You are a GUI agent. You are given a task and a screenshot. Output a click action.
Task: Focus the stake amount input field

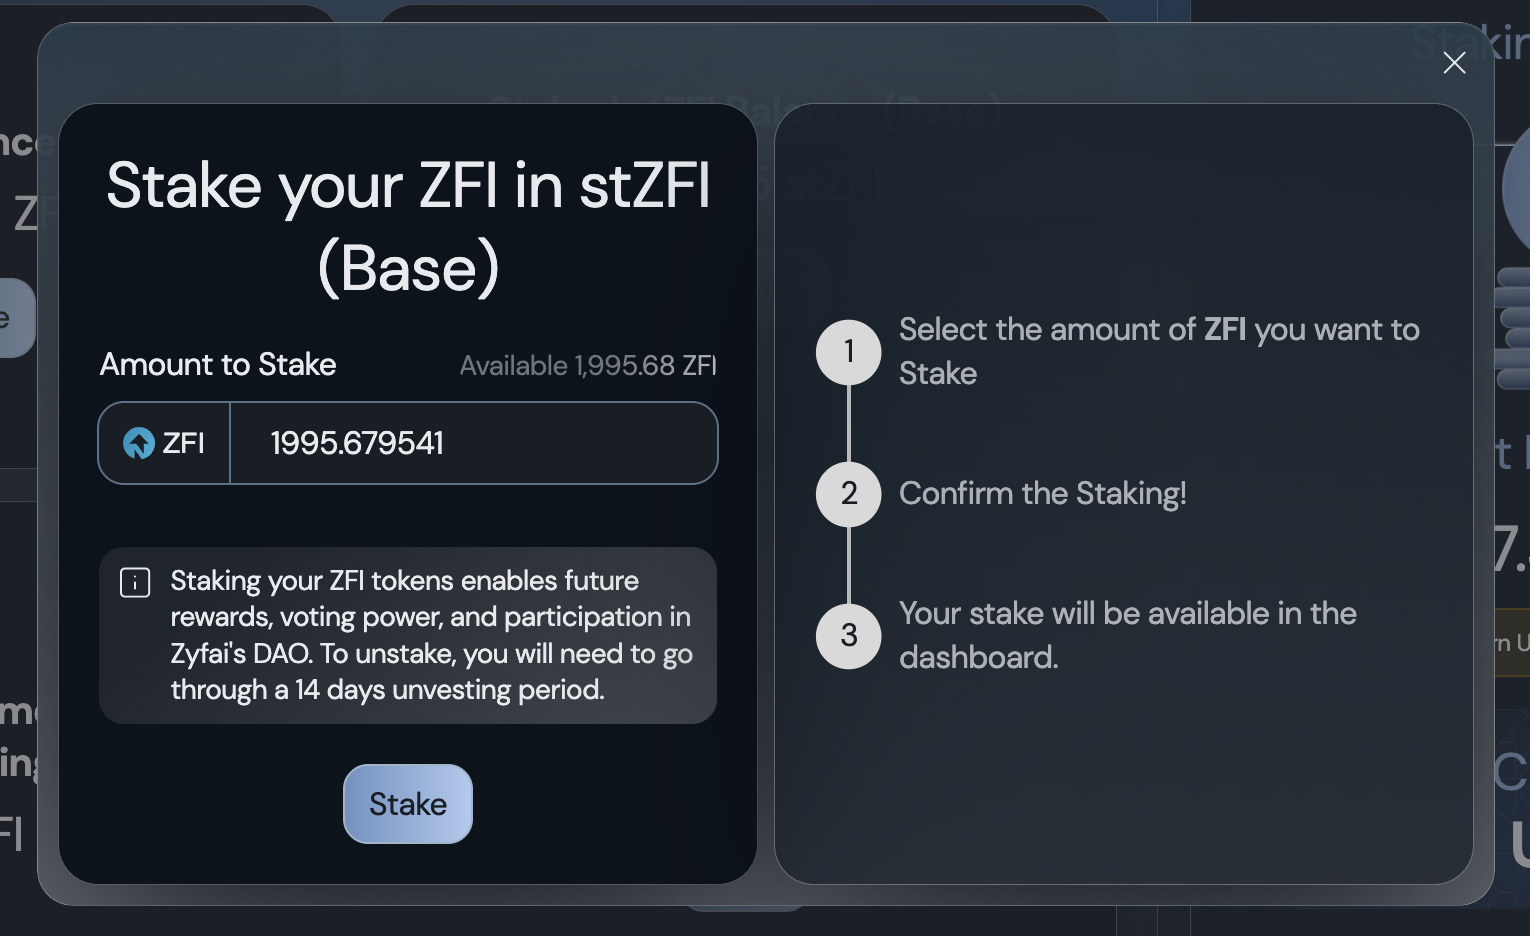tap(473, 443)
